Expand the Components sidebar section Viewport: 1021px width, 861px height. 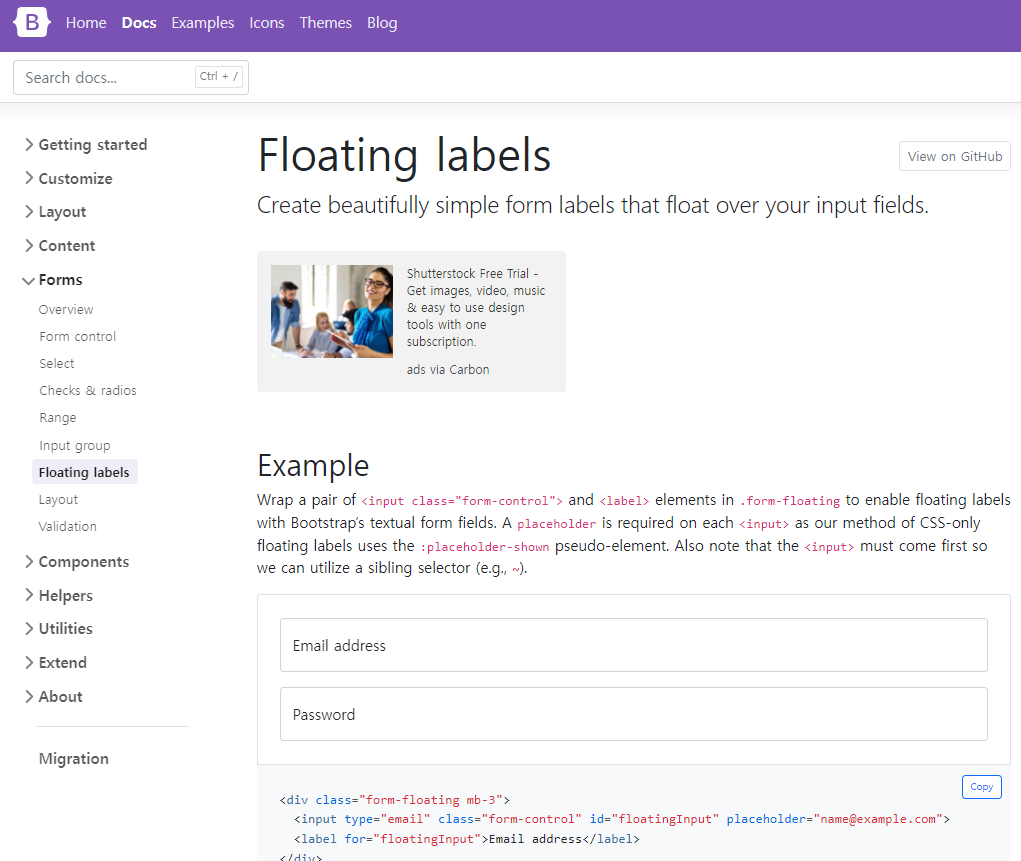point(77,561)
